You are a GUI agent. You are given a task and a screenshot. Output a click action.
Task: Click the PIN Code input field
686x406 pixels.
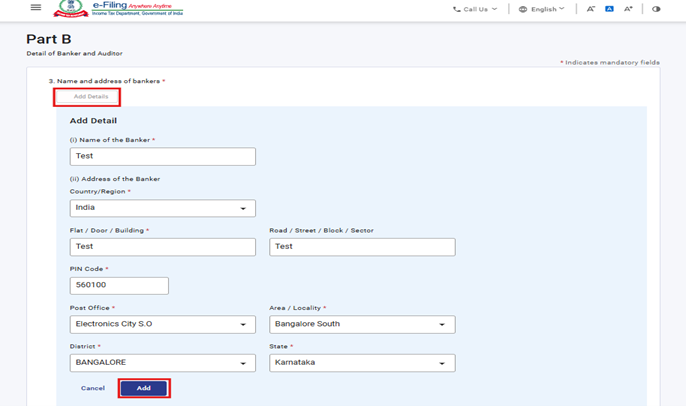point(119,286)
